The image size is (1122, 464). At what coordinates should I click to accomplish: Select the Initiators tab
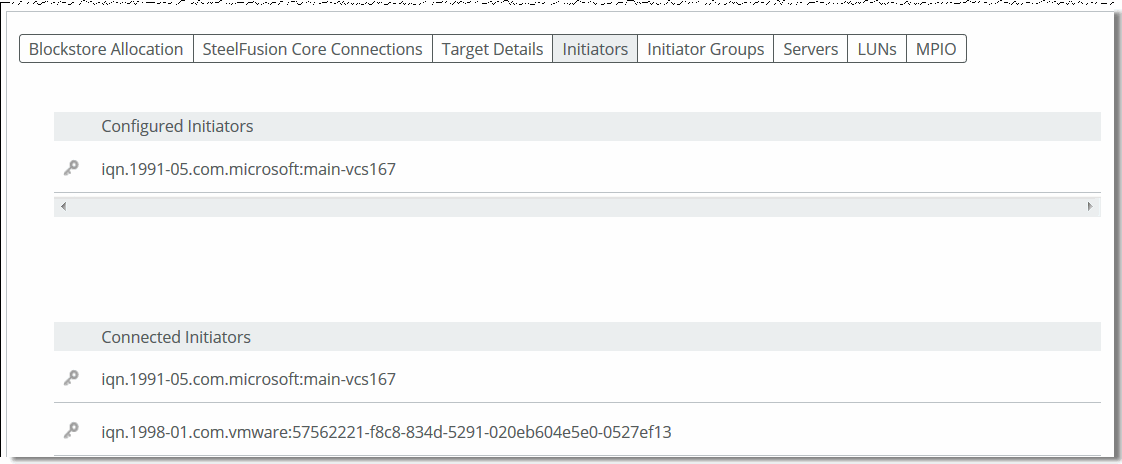tap(595, 49)
